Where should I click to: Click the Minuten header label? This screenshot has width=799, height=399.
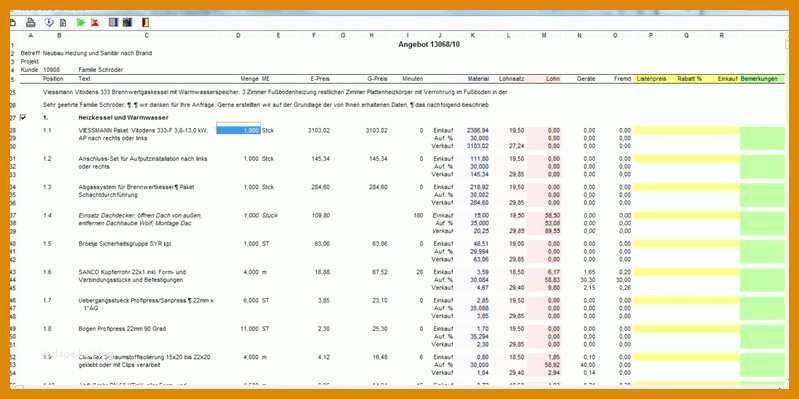coord(413,79)
